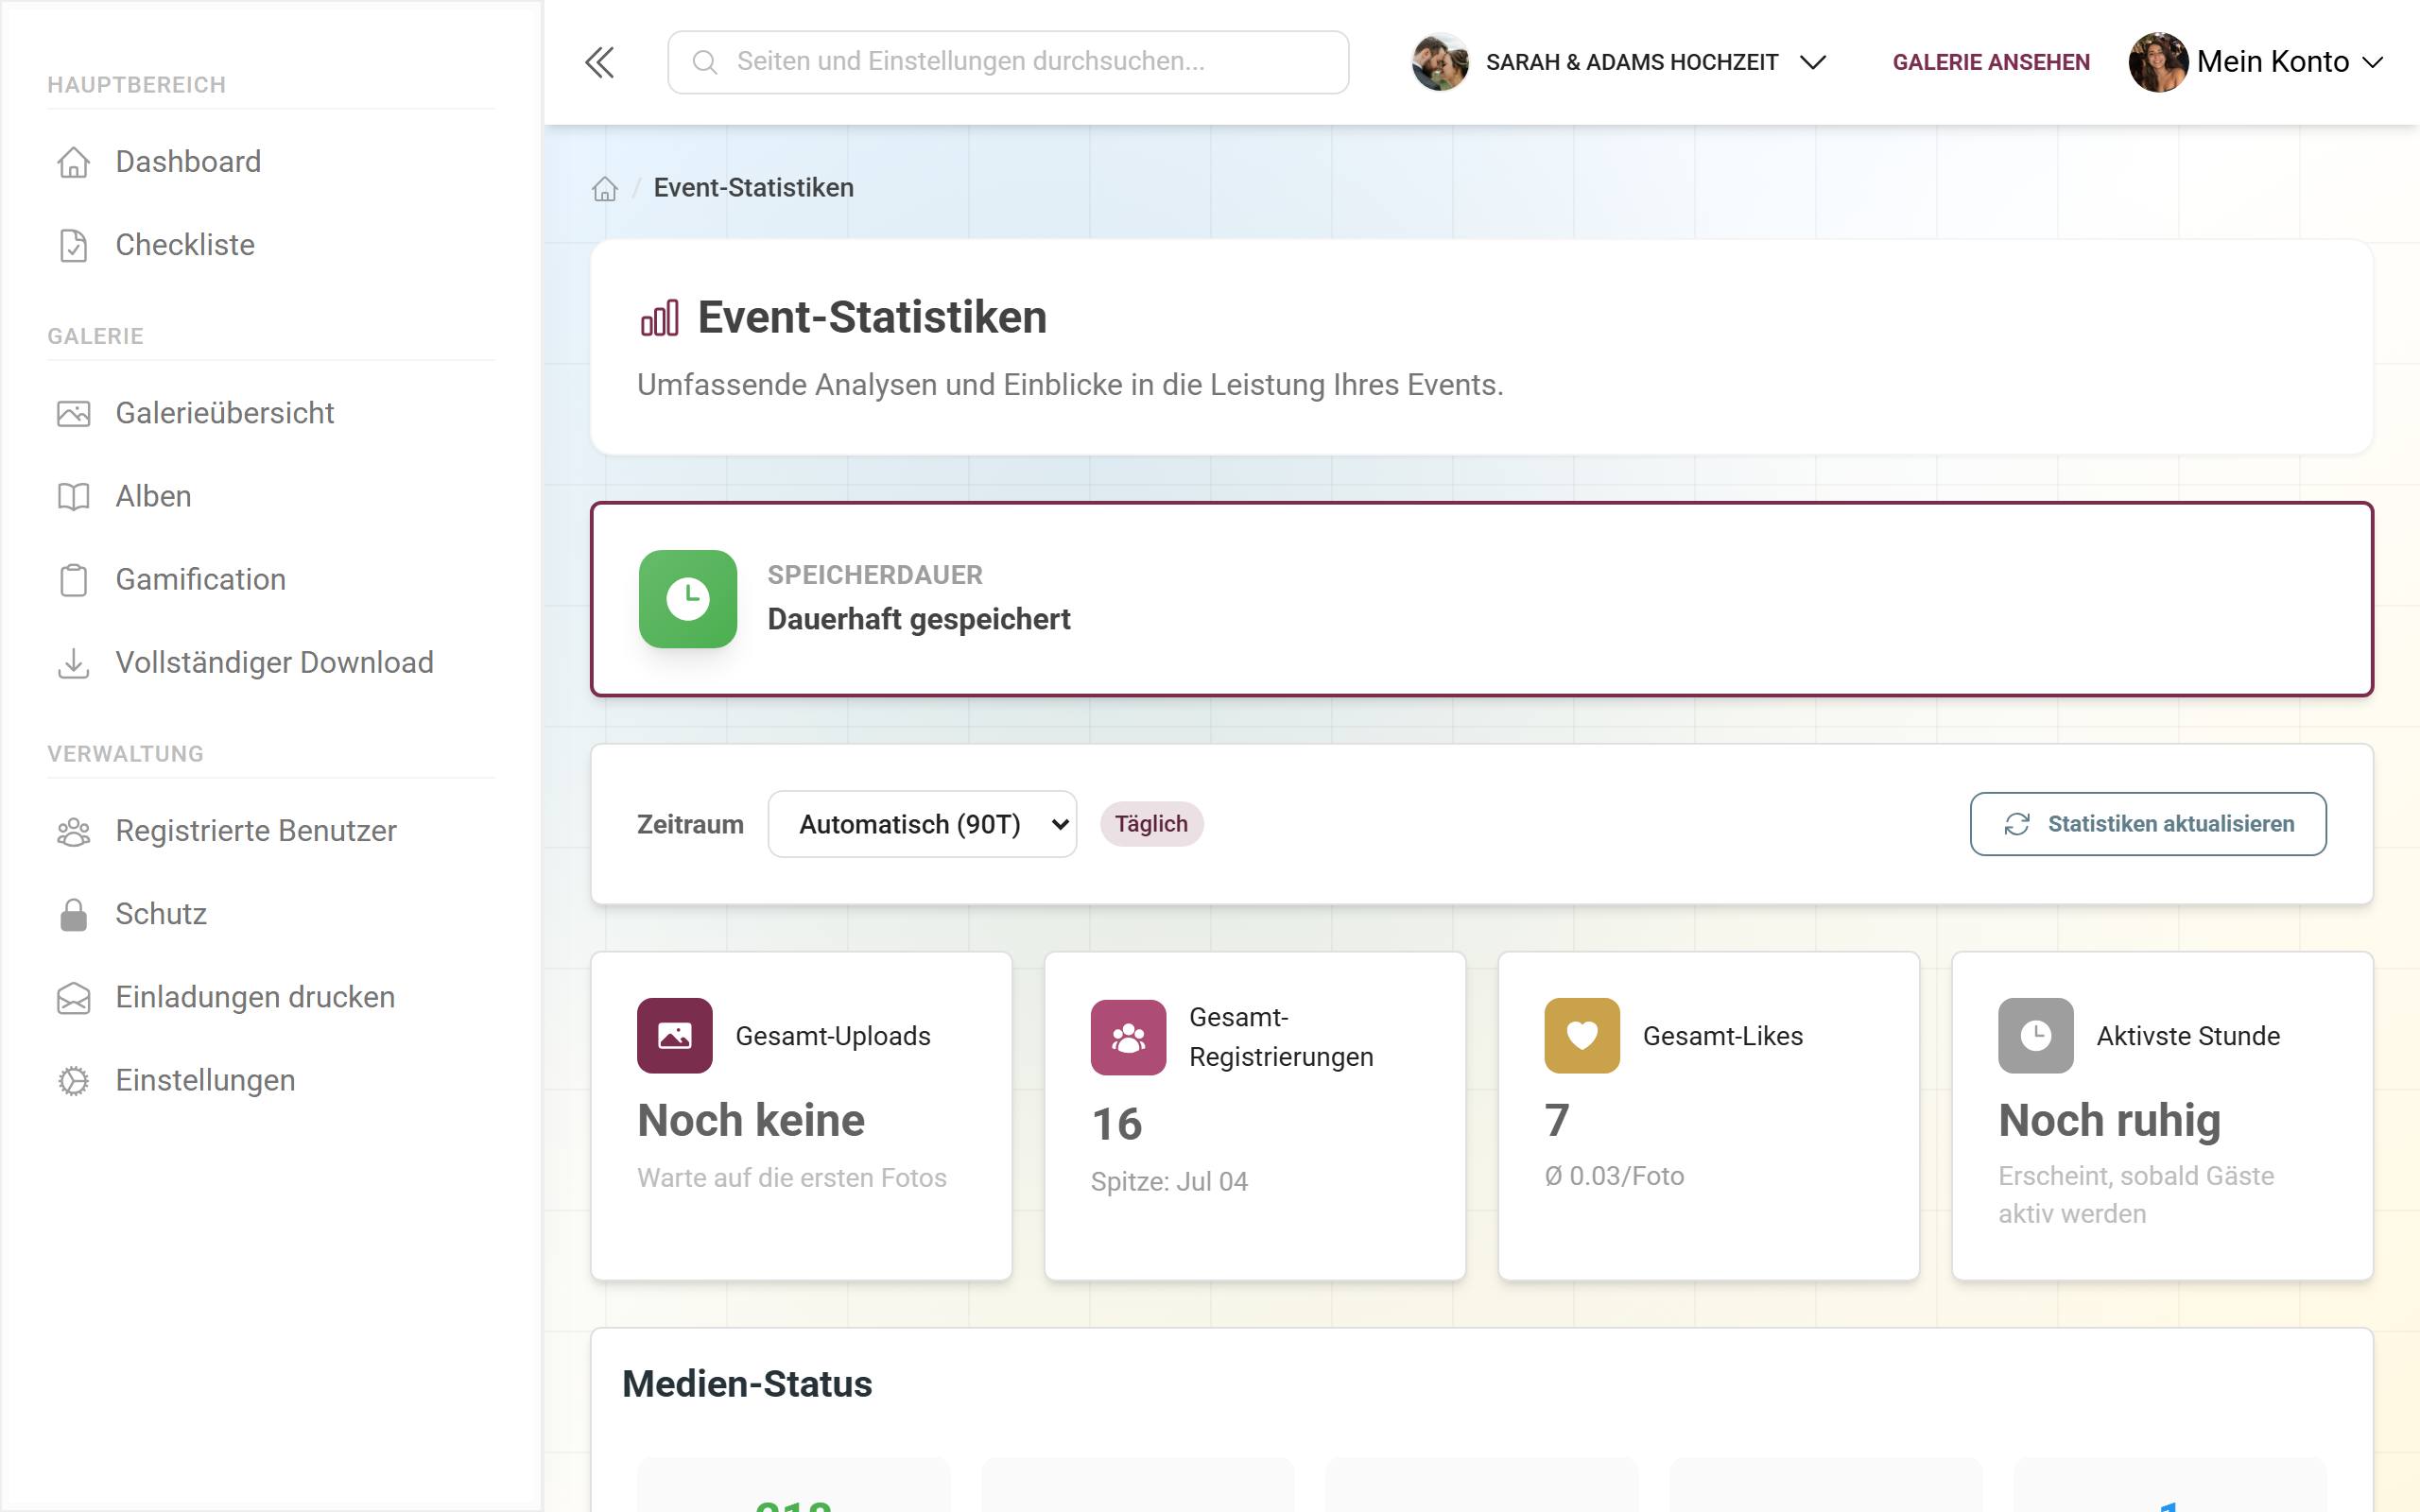Screen dimensions: 2420x1512
Task: Click the Gesamt-Likes heart icon
Action: coord(1582,1036)
